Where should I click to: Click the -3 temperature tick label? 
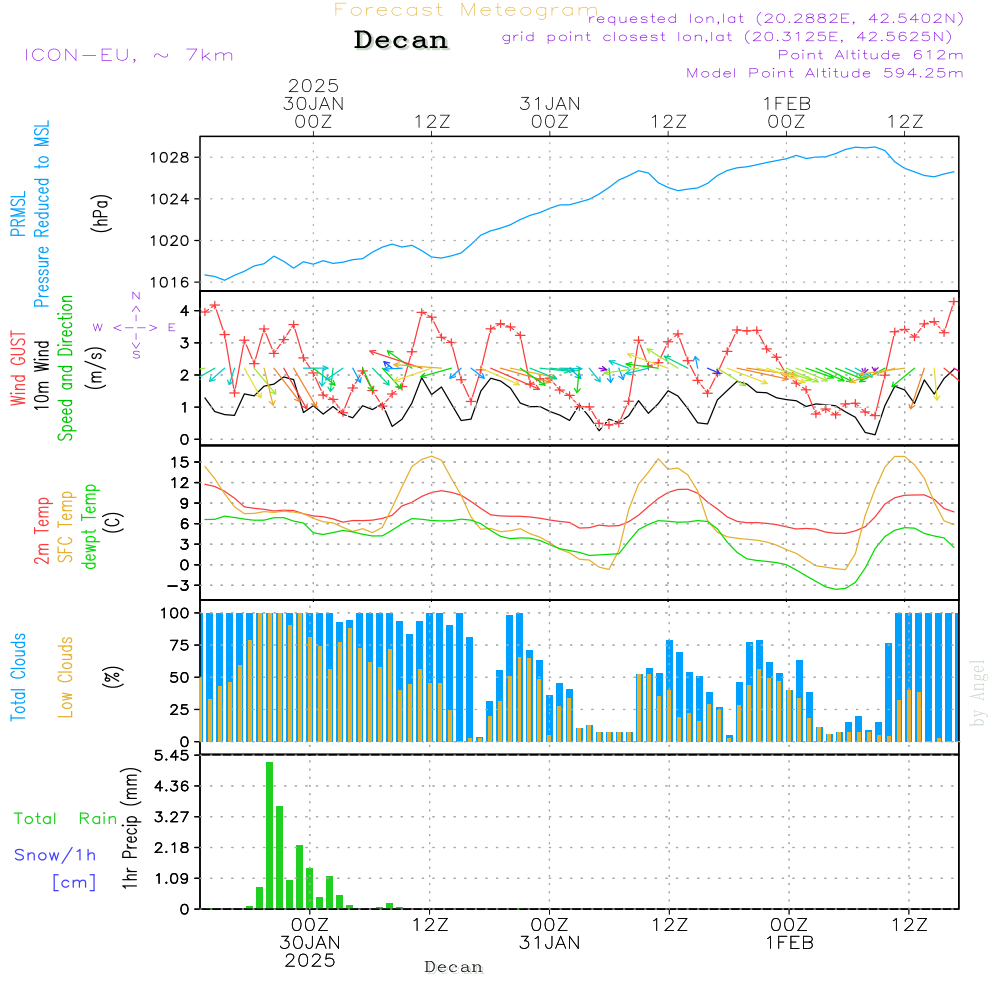click(179, 585)
